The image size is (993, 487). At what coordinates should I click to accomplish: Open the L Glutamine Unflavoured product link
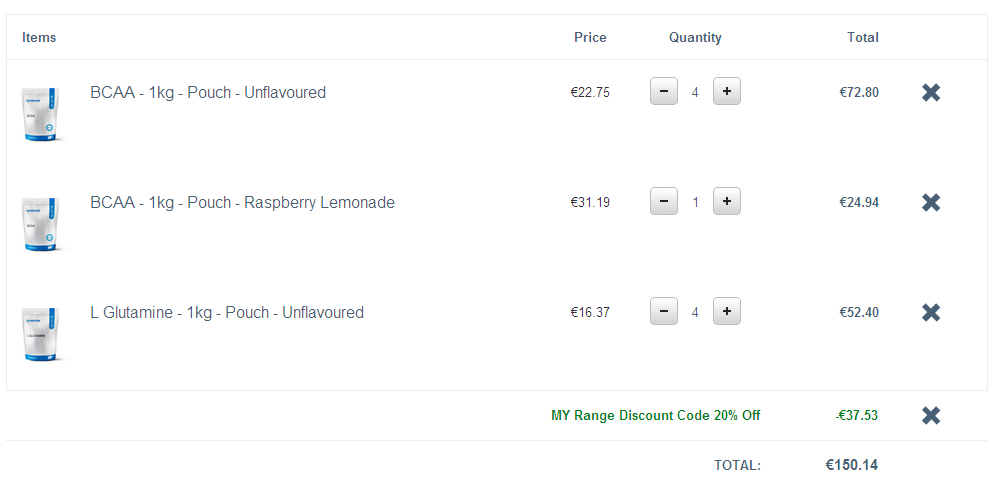[227, 312]
